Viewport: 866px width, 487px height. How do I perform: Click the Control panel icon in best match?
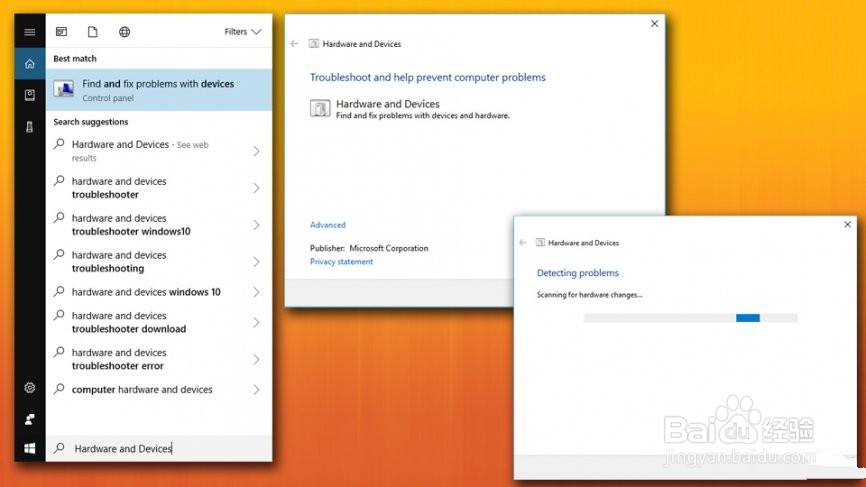(64, 89)
